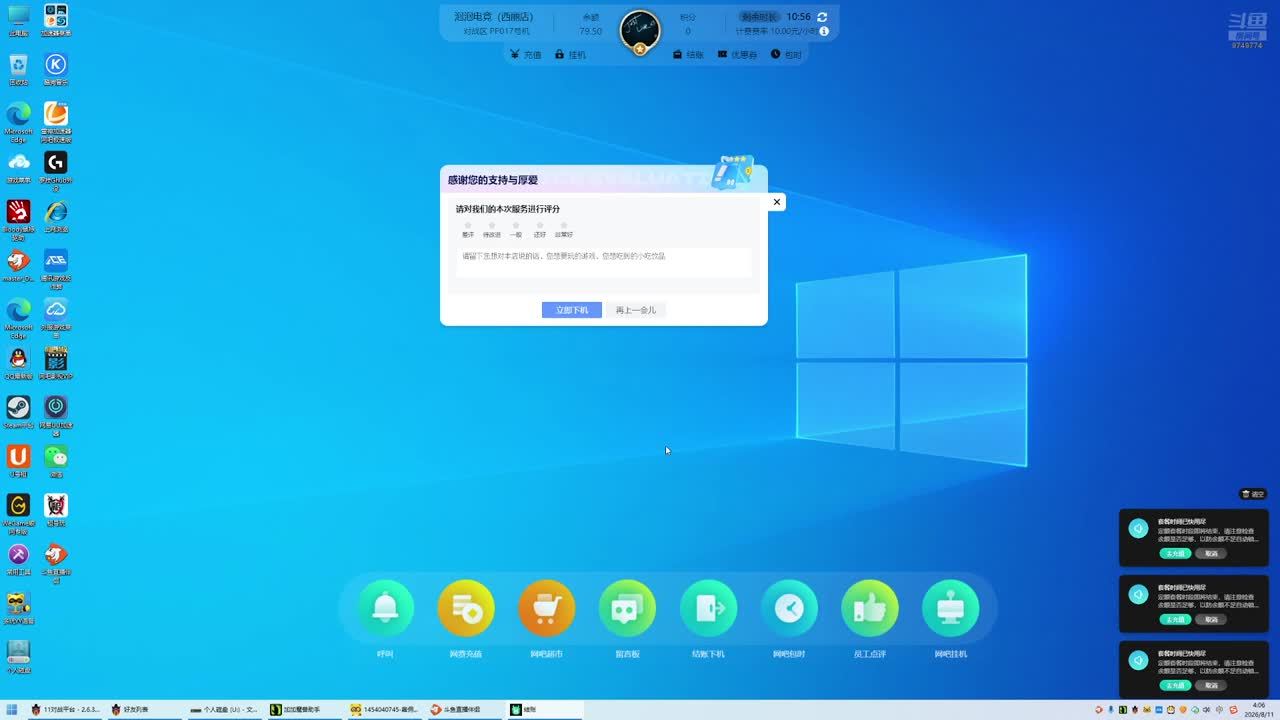Click the 结账下机 checkout icon in dock
This screenshot has height=720, width=1280.
[x=708, y=608]
